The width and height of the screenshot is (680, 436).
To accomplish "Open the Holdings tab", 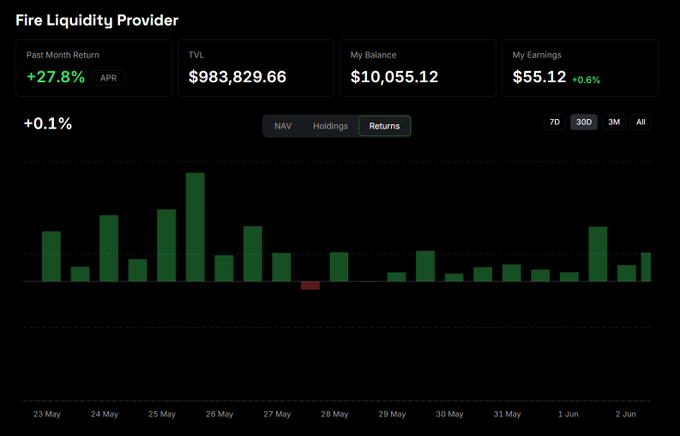I will [330, 126].
